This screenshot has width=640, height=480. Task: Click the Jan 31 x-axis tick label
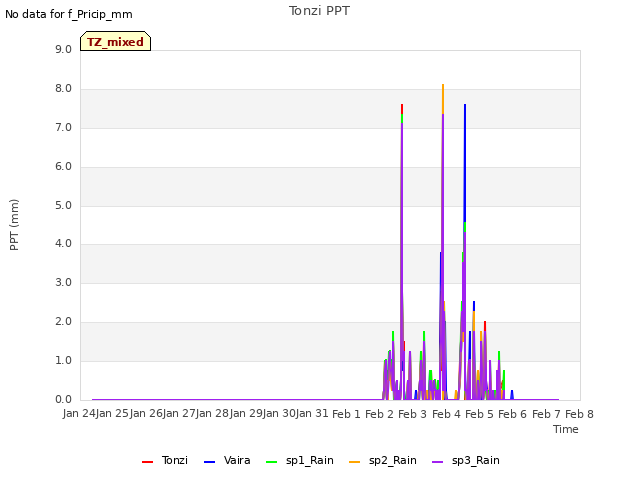[x=312, y=414]
